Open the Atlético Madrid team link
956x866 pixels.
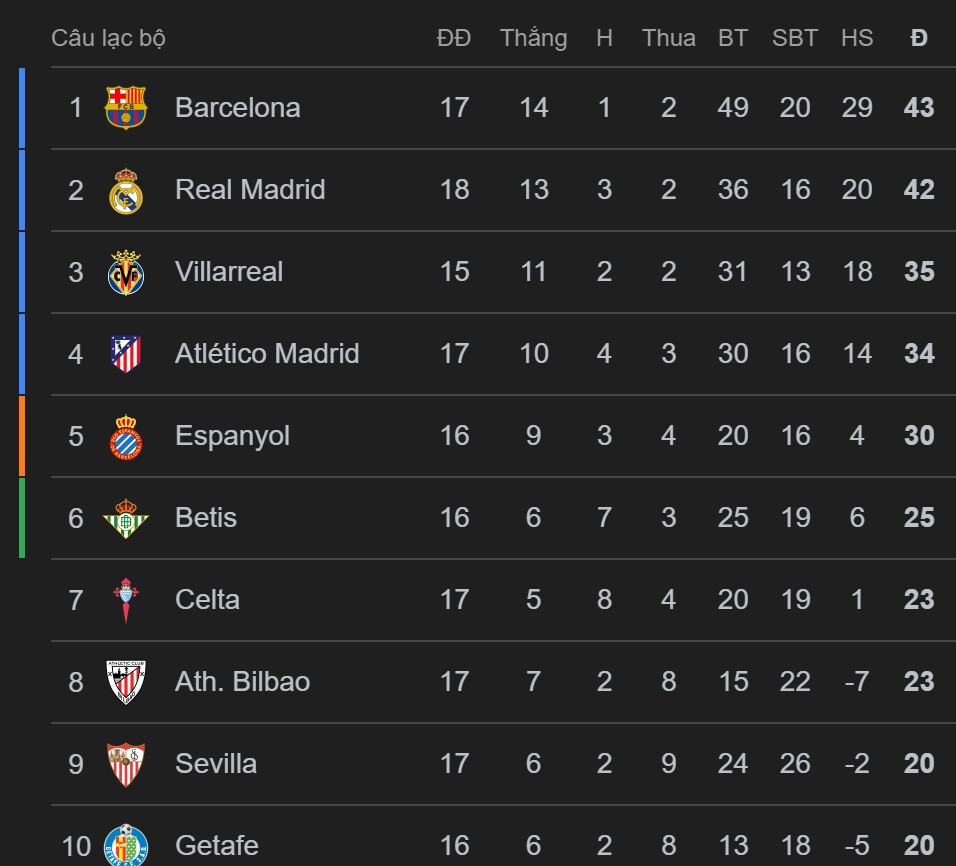click(x=267, y=354)
